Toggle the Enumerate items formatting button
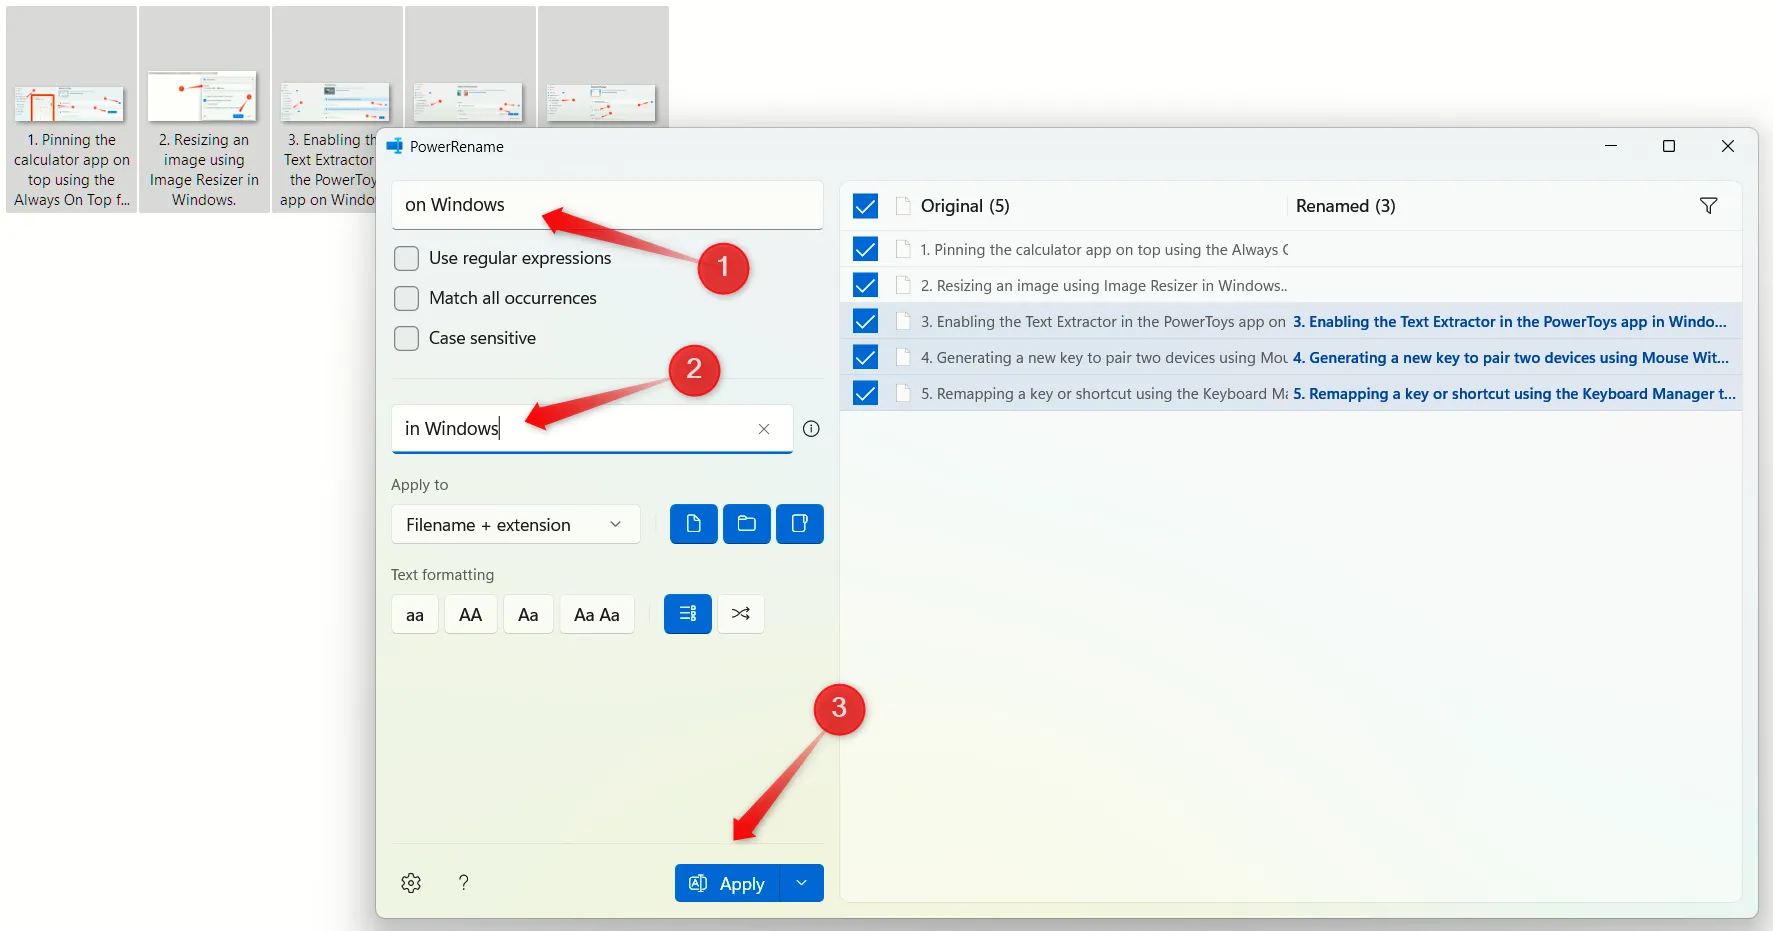The height and width of the screenshot is (931, 1773). click(x=687, y=614)
